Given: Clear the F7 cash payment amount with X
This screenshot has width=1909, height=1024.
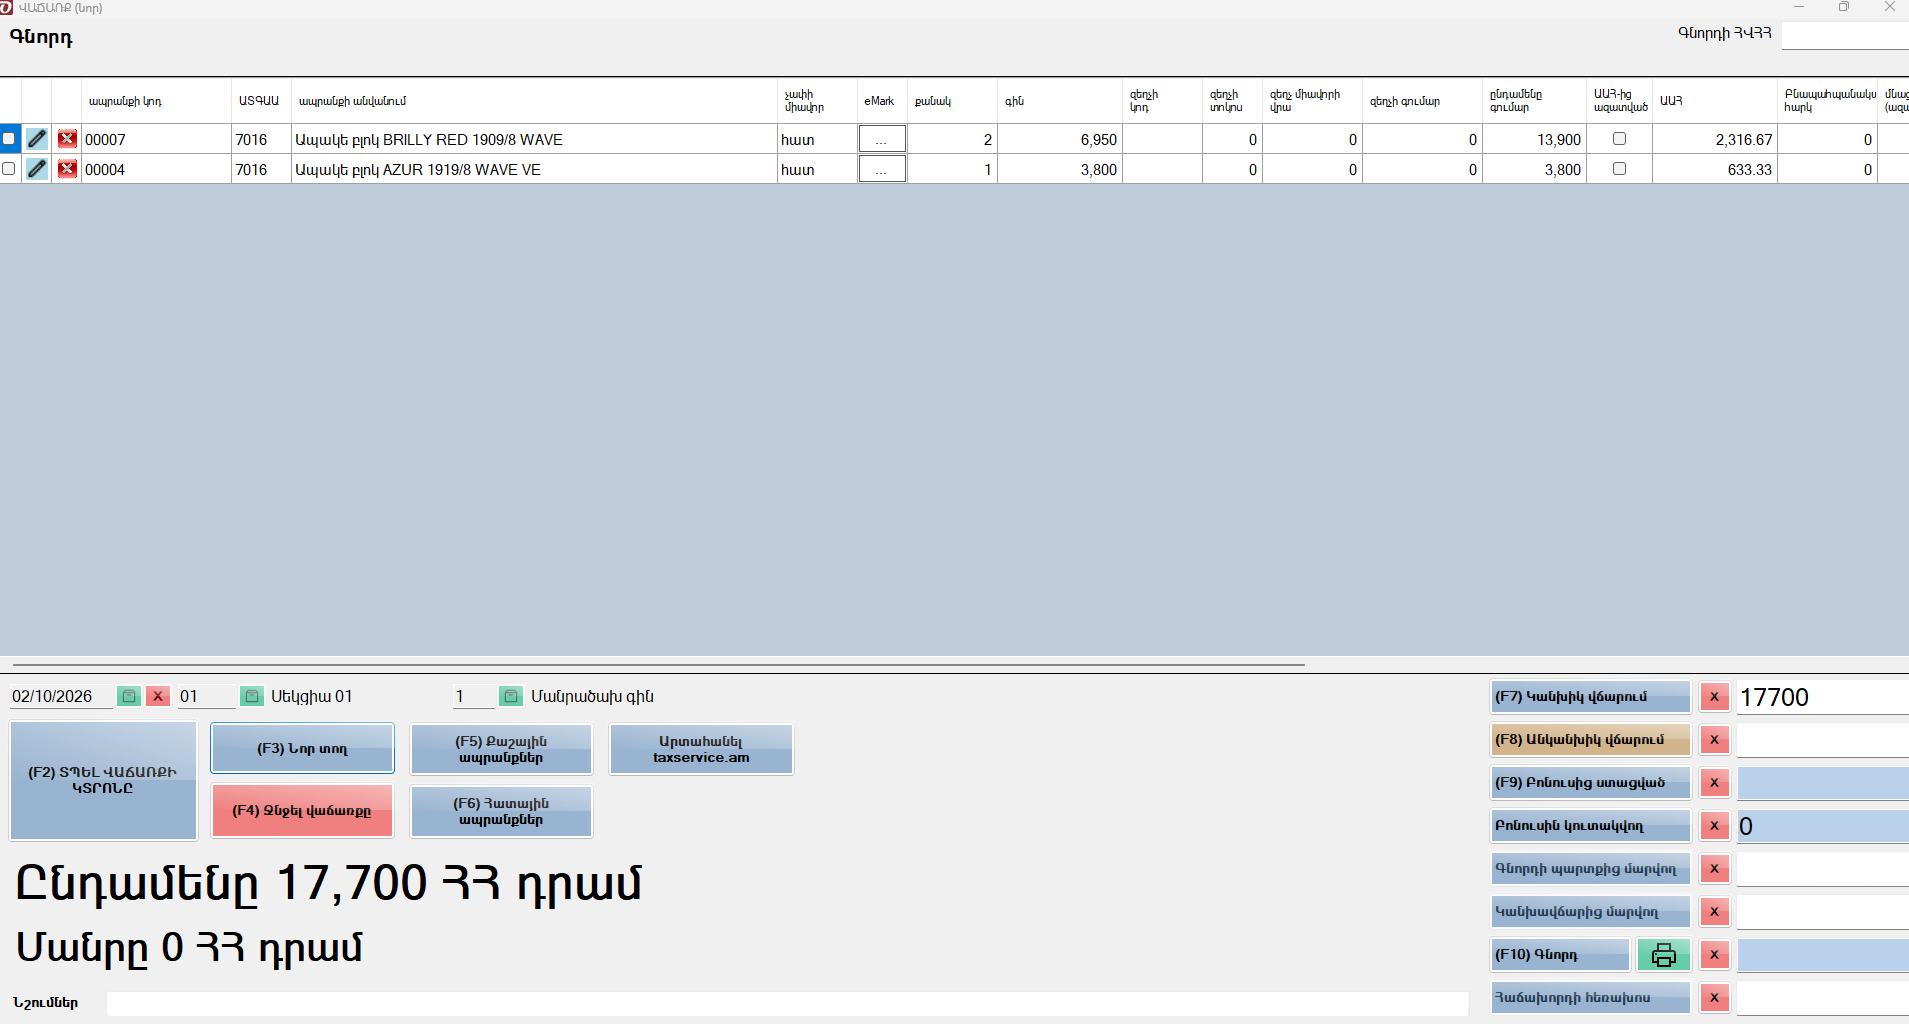Looking at the screenshot, I should pyautogui.click(x=1715, y=697).
